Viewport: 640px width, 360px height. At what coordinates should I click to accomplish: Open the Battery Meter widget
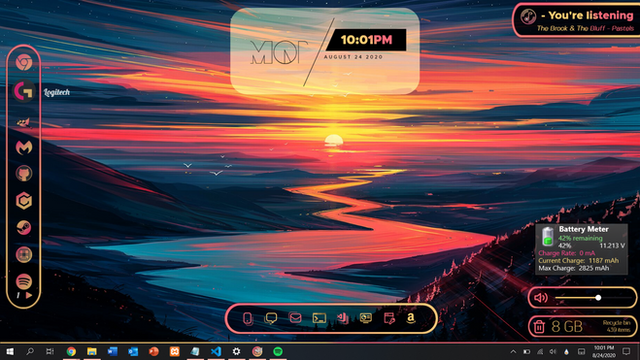pyautogui.click(x=581, y=249)
